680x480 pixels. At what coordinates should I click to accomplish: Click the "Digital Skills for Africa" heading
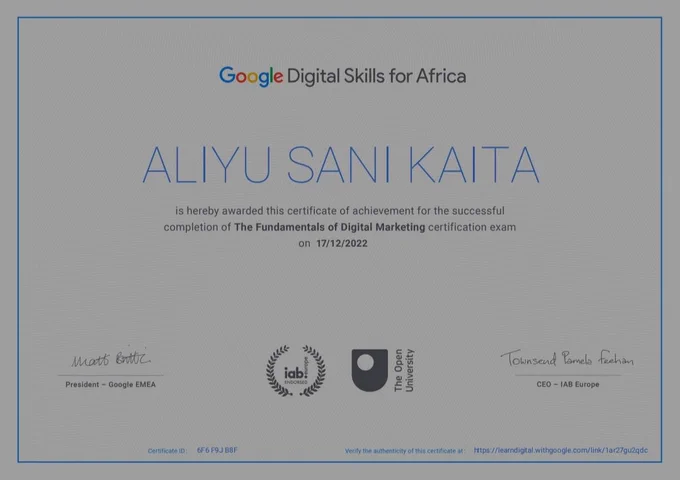[376, 76]
